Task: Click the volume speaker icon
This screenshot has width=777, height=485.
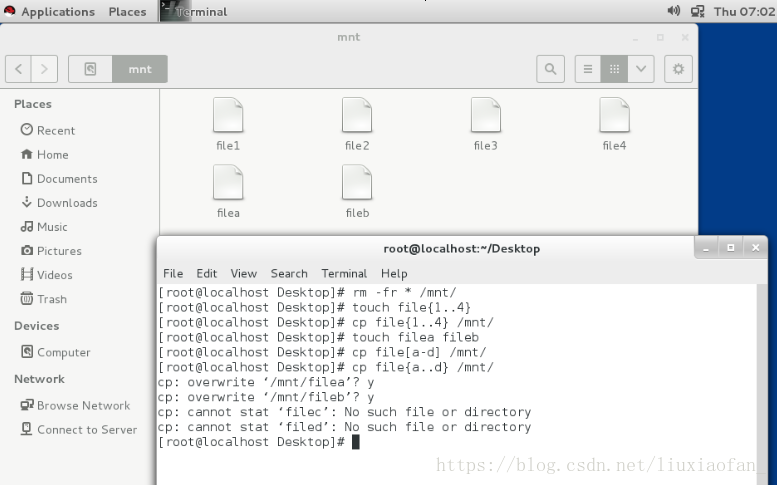Action: (x=673, y=10)
